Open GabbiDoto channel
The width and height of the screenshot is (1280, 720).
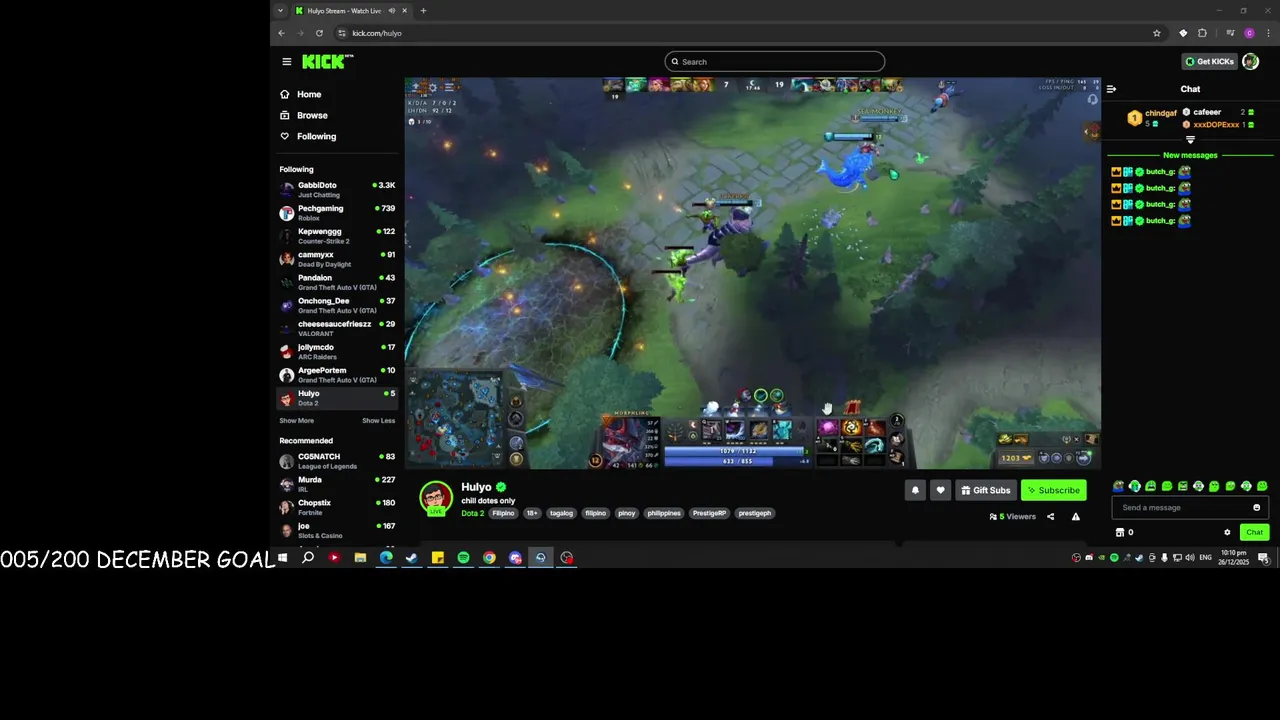click(x=338, y=189)
